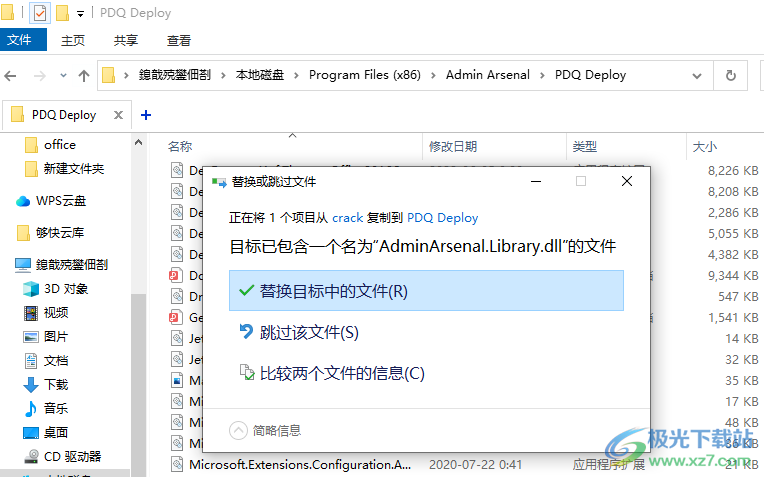Click the music note icon
The height and width of the screenshot is (477, 764).
pyautogui.click(x=31, y=408)
